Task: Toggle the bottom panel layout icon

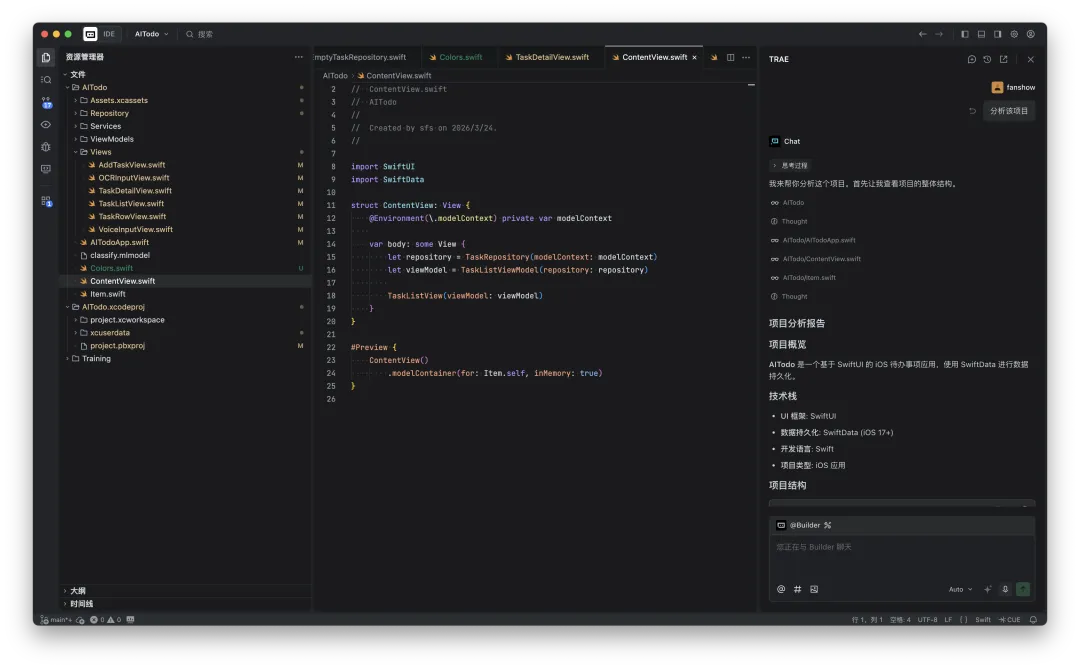Action: point(982,34)
